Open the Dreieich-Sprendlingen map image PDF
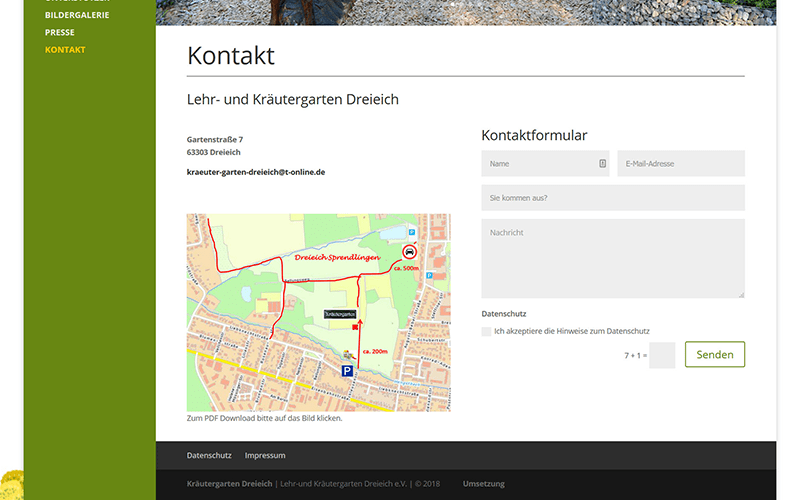The width and height of the screenshot is (800, 500). click(x=318, y=312)
